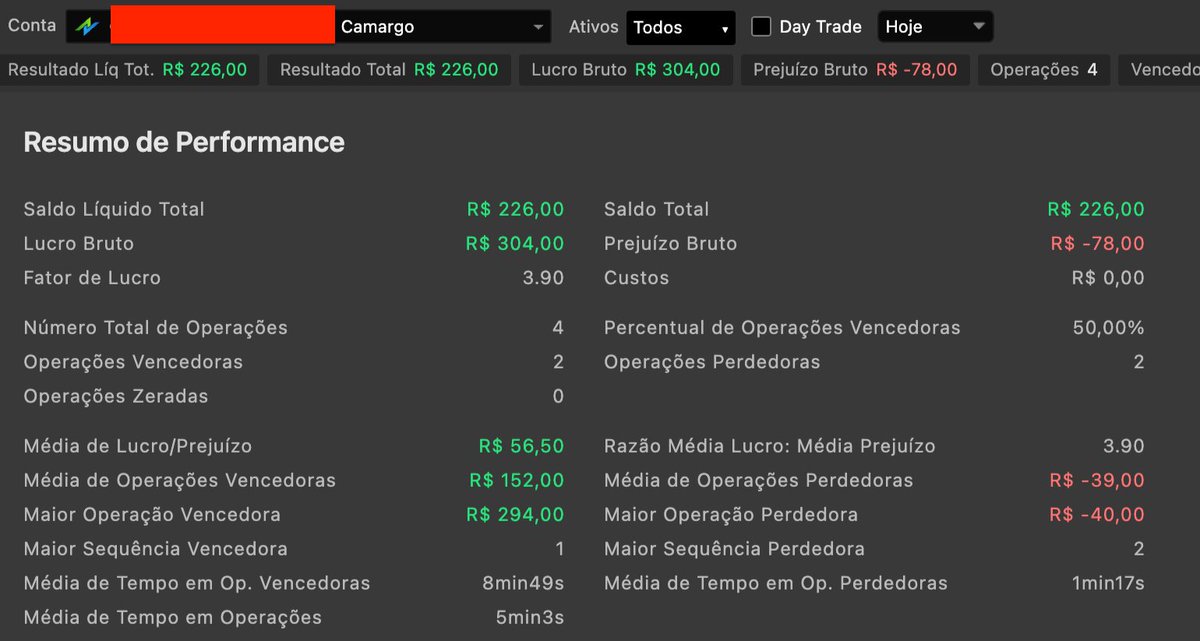Click the Operações 4 summary chip
The width and height of the screenshot is (1200, 641).
point(1044,70)
